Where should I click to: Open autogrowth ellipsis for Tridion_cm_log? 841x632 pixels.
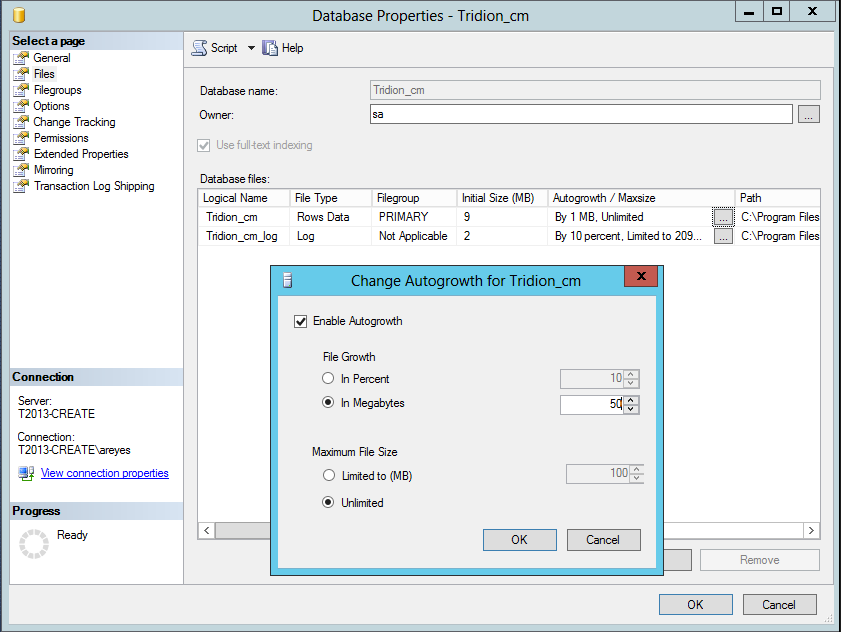pyautogui.click(x=722, y=237)
